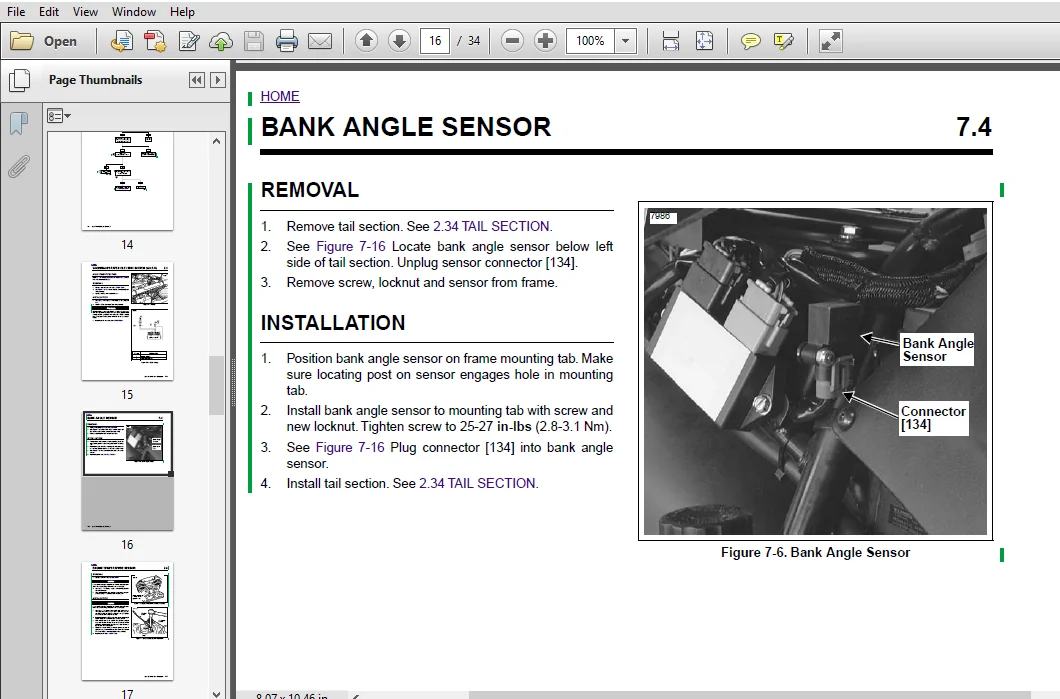This screenshot has width=1060, height=699.
Task: Open the File menu
Action: click(x=16, y=11)
